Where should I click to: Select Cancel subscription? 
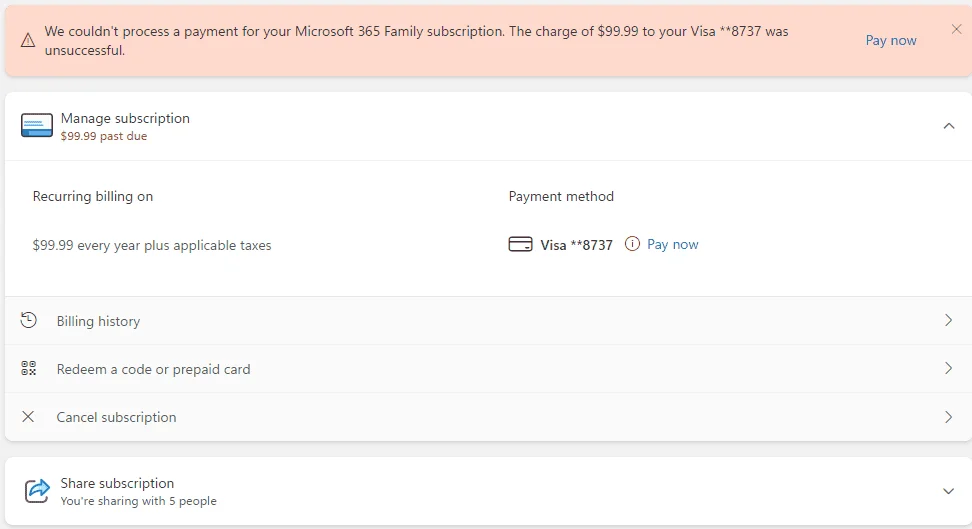[488, 417]
